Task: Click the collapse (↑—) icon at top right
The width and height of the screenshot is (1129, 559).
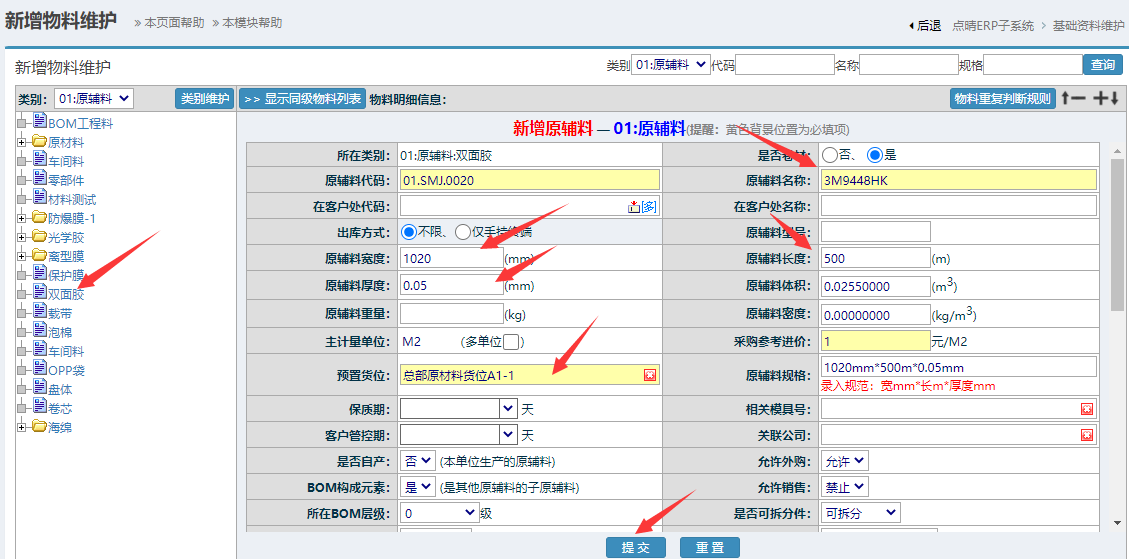Action: [x=1073, y=98]
